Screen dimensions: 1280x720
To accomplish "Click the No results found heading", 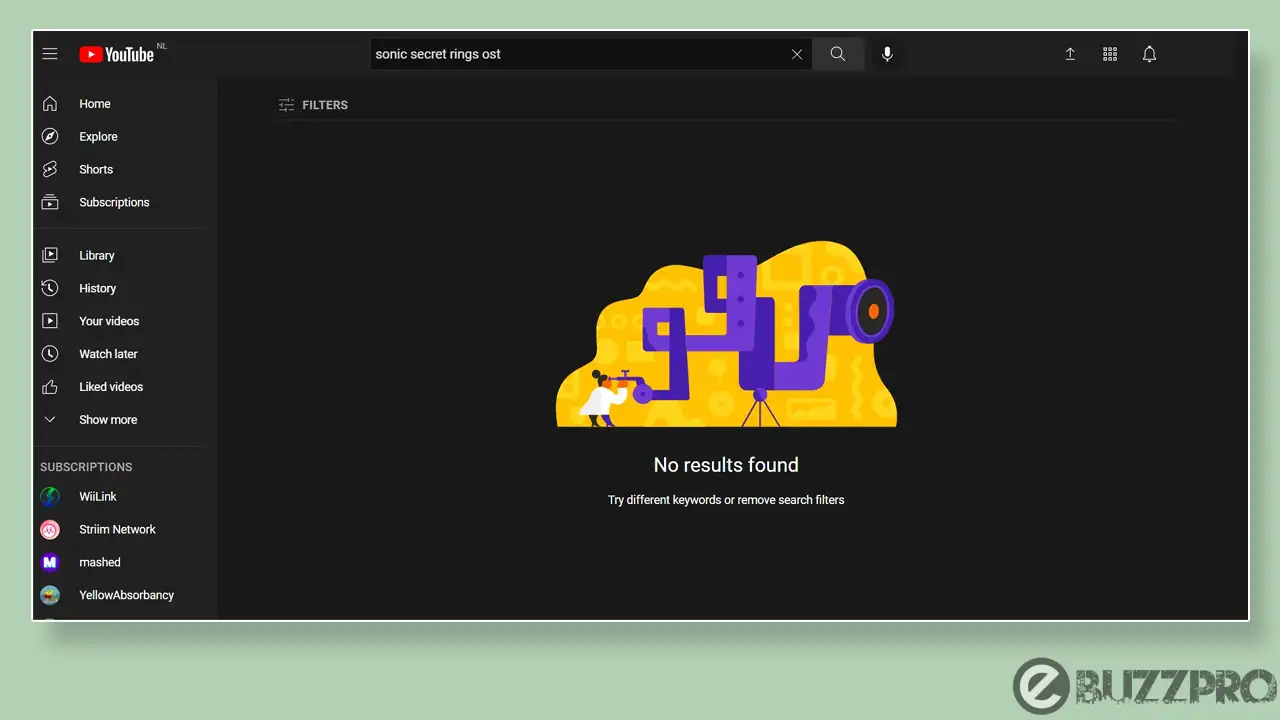I will pyautogui.click(x=726, y=465).
